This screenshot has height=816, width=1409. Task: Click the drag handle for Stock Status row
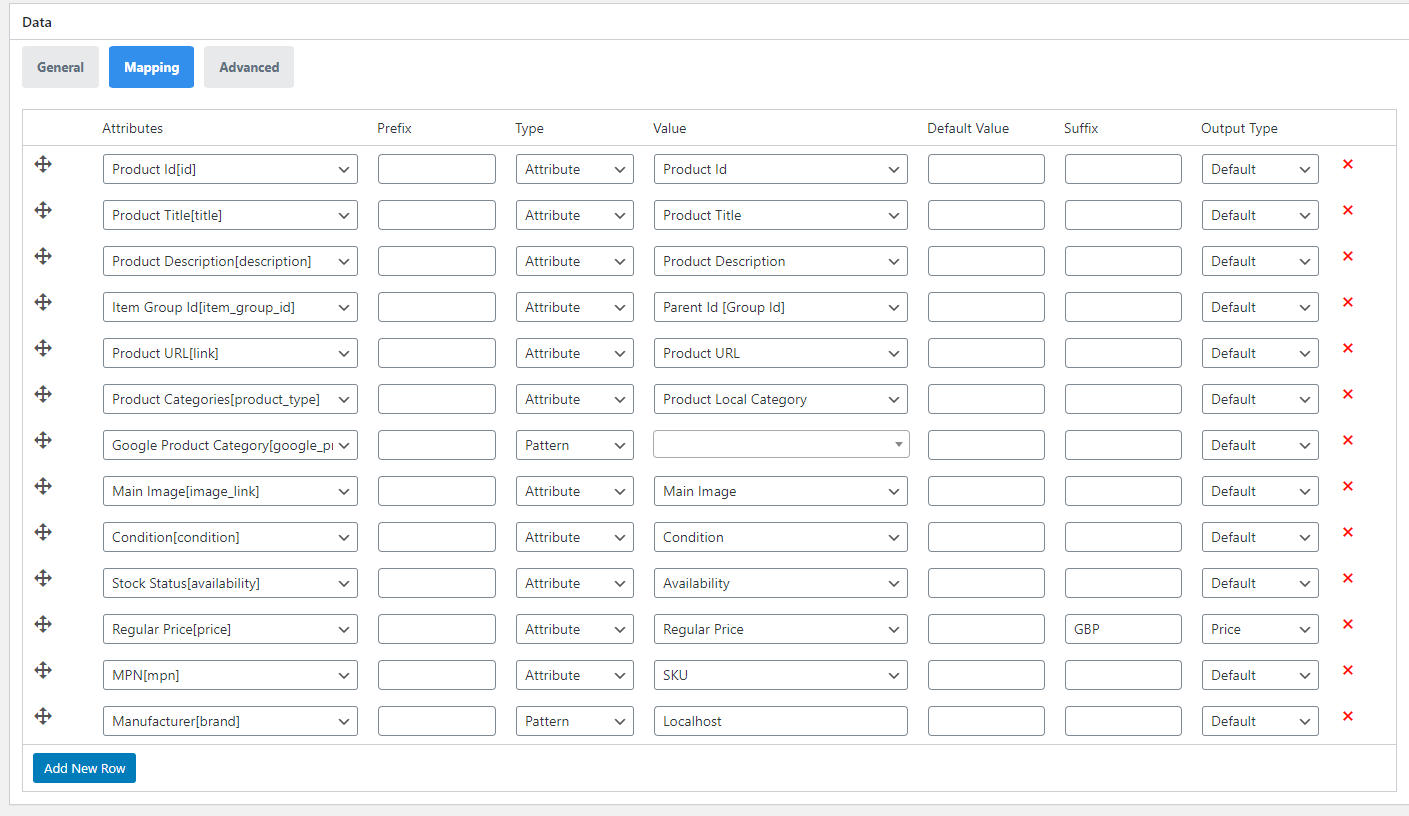point(43,578)
